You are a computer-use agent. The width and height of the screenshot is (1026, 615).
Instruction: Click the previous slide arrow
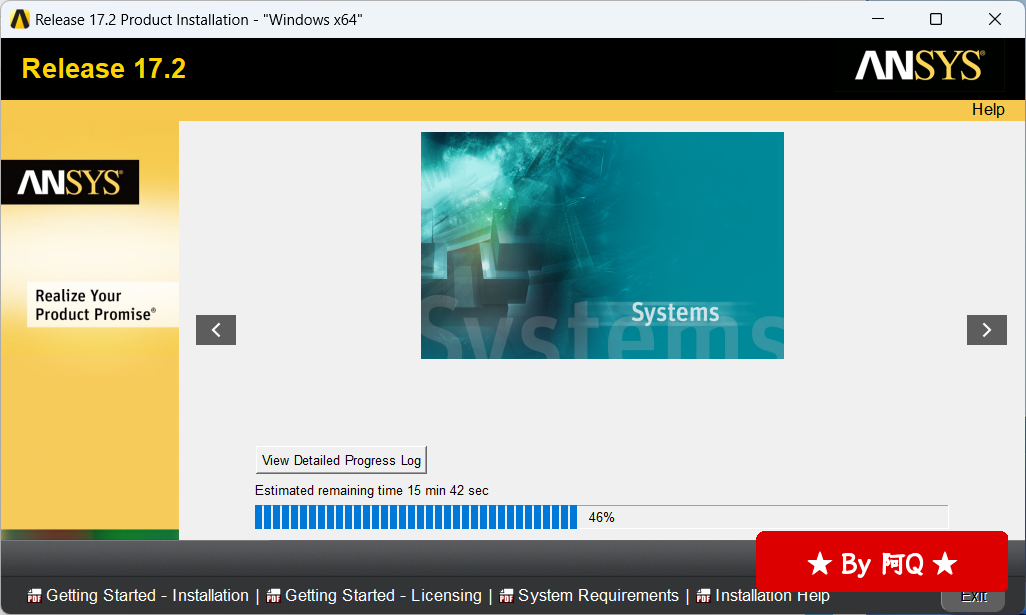tap(216, 330)
